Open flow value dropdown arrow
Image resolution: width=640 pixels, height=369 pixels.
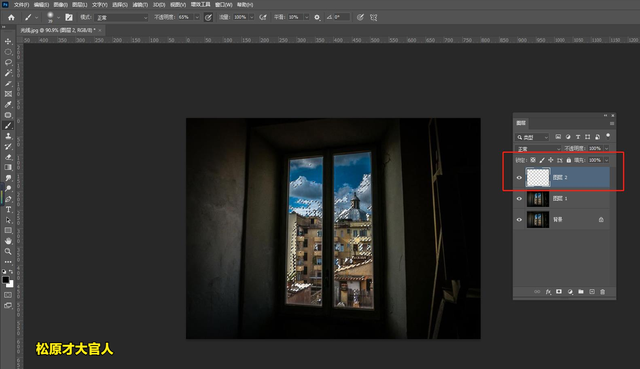[x=251, y=17]
